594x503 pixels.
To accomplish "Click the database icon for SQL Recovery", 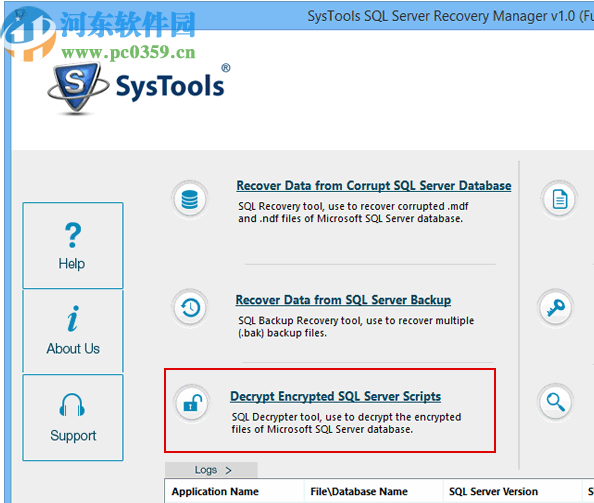I will pos(189,200).
